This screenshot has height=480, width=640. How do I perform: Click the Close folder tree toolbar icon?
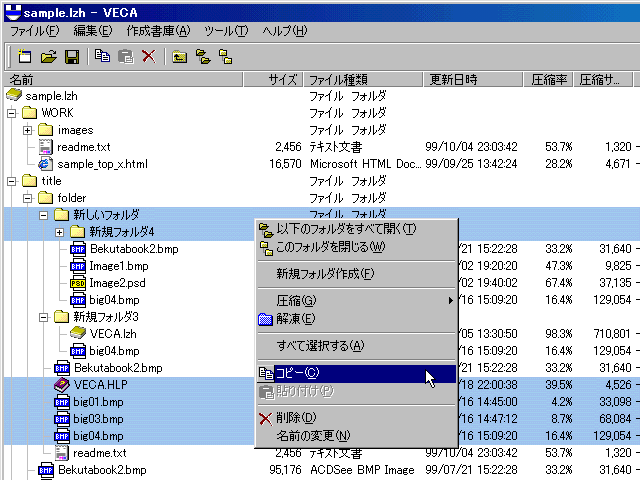click(x=225, y=56)
